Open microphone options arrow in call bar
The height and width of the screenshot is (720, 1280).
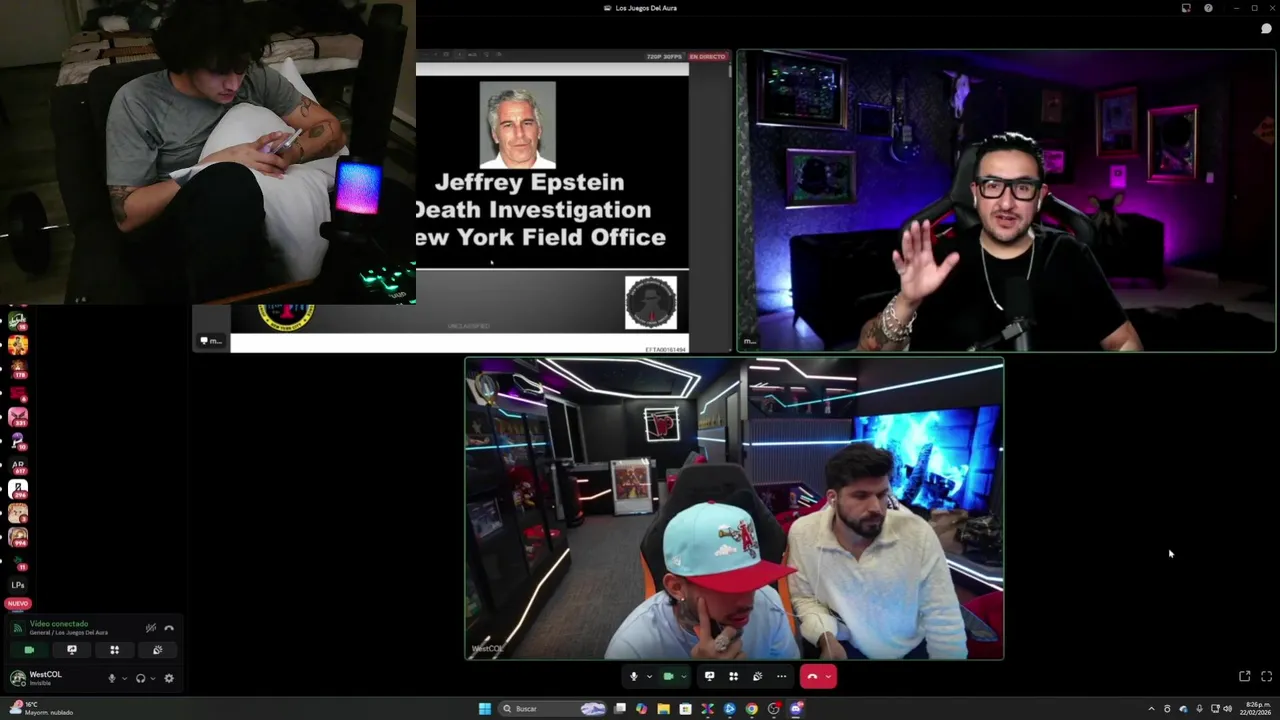coord(649,676)
